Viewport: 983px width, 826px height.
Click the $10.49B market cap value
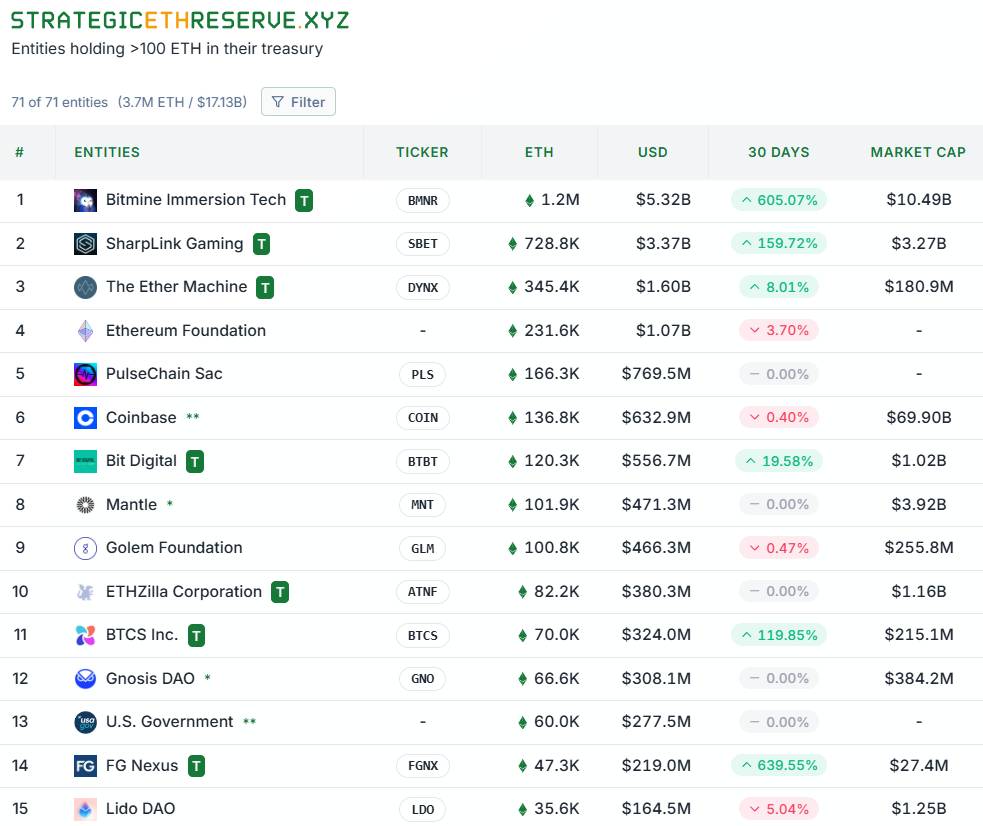point(919,199)
